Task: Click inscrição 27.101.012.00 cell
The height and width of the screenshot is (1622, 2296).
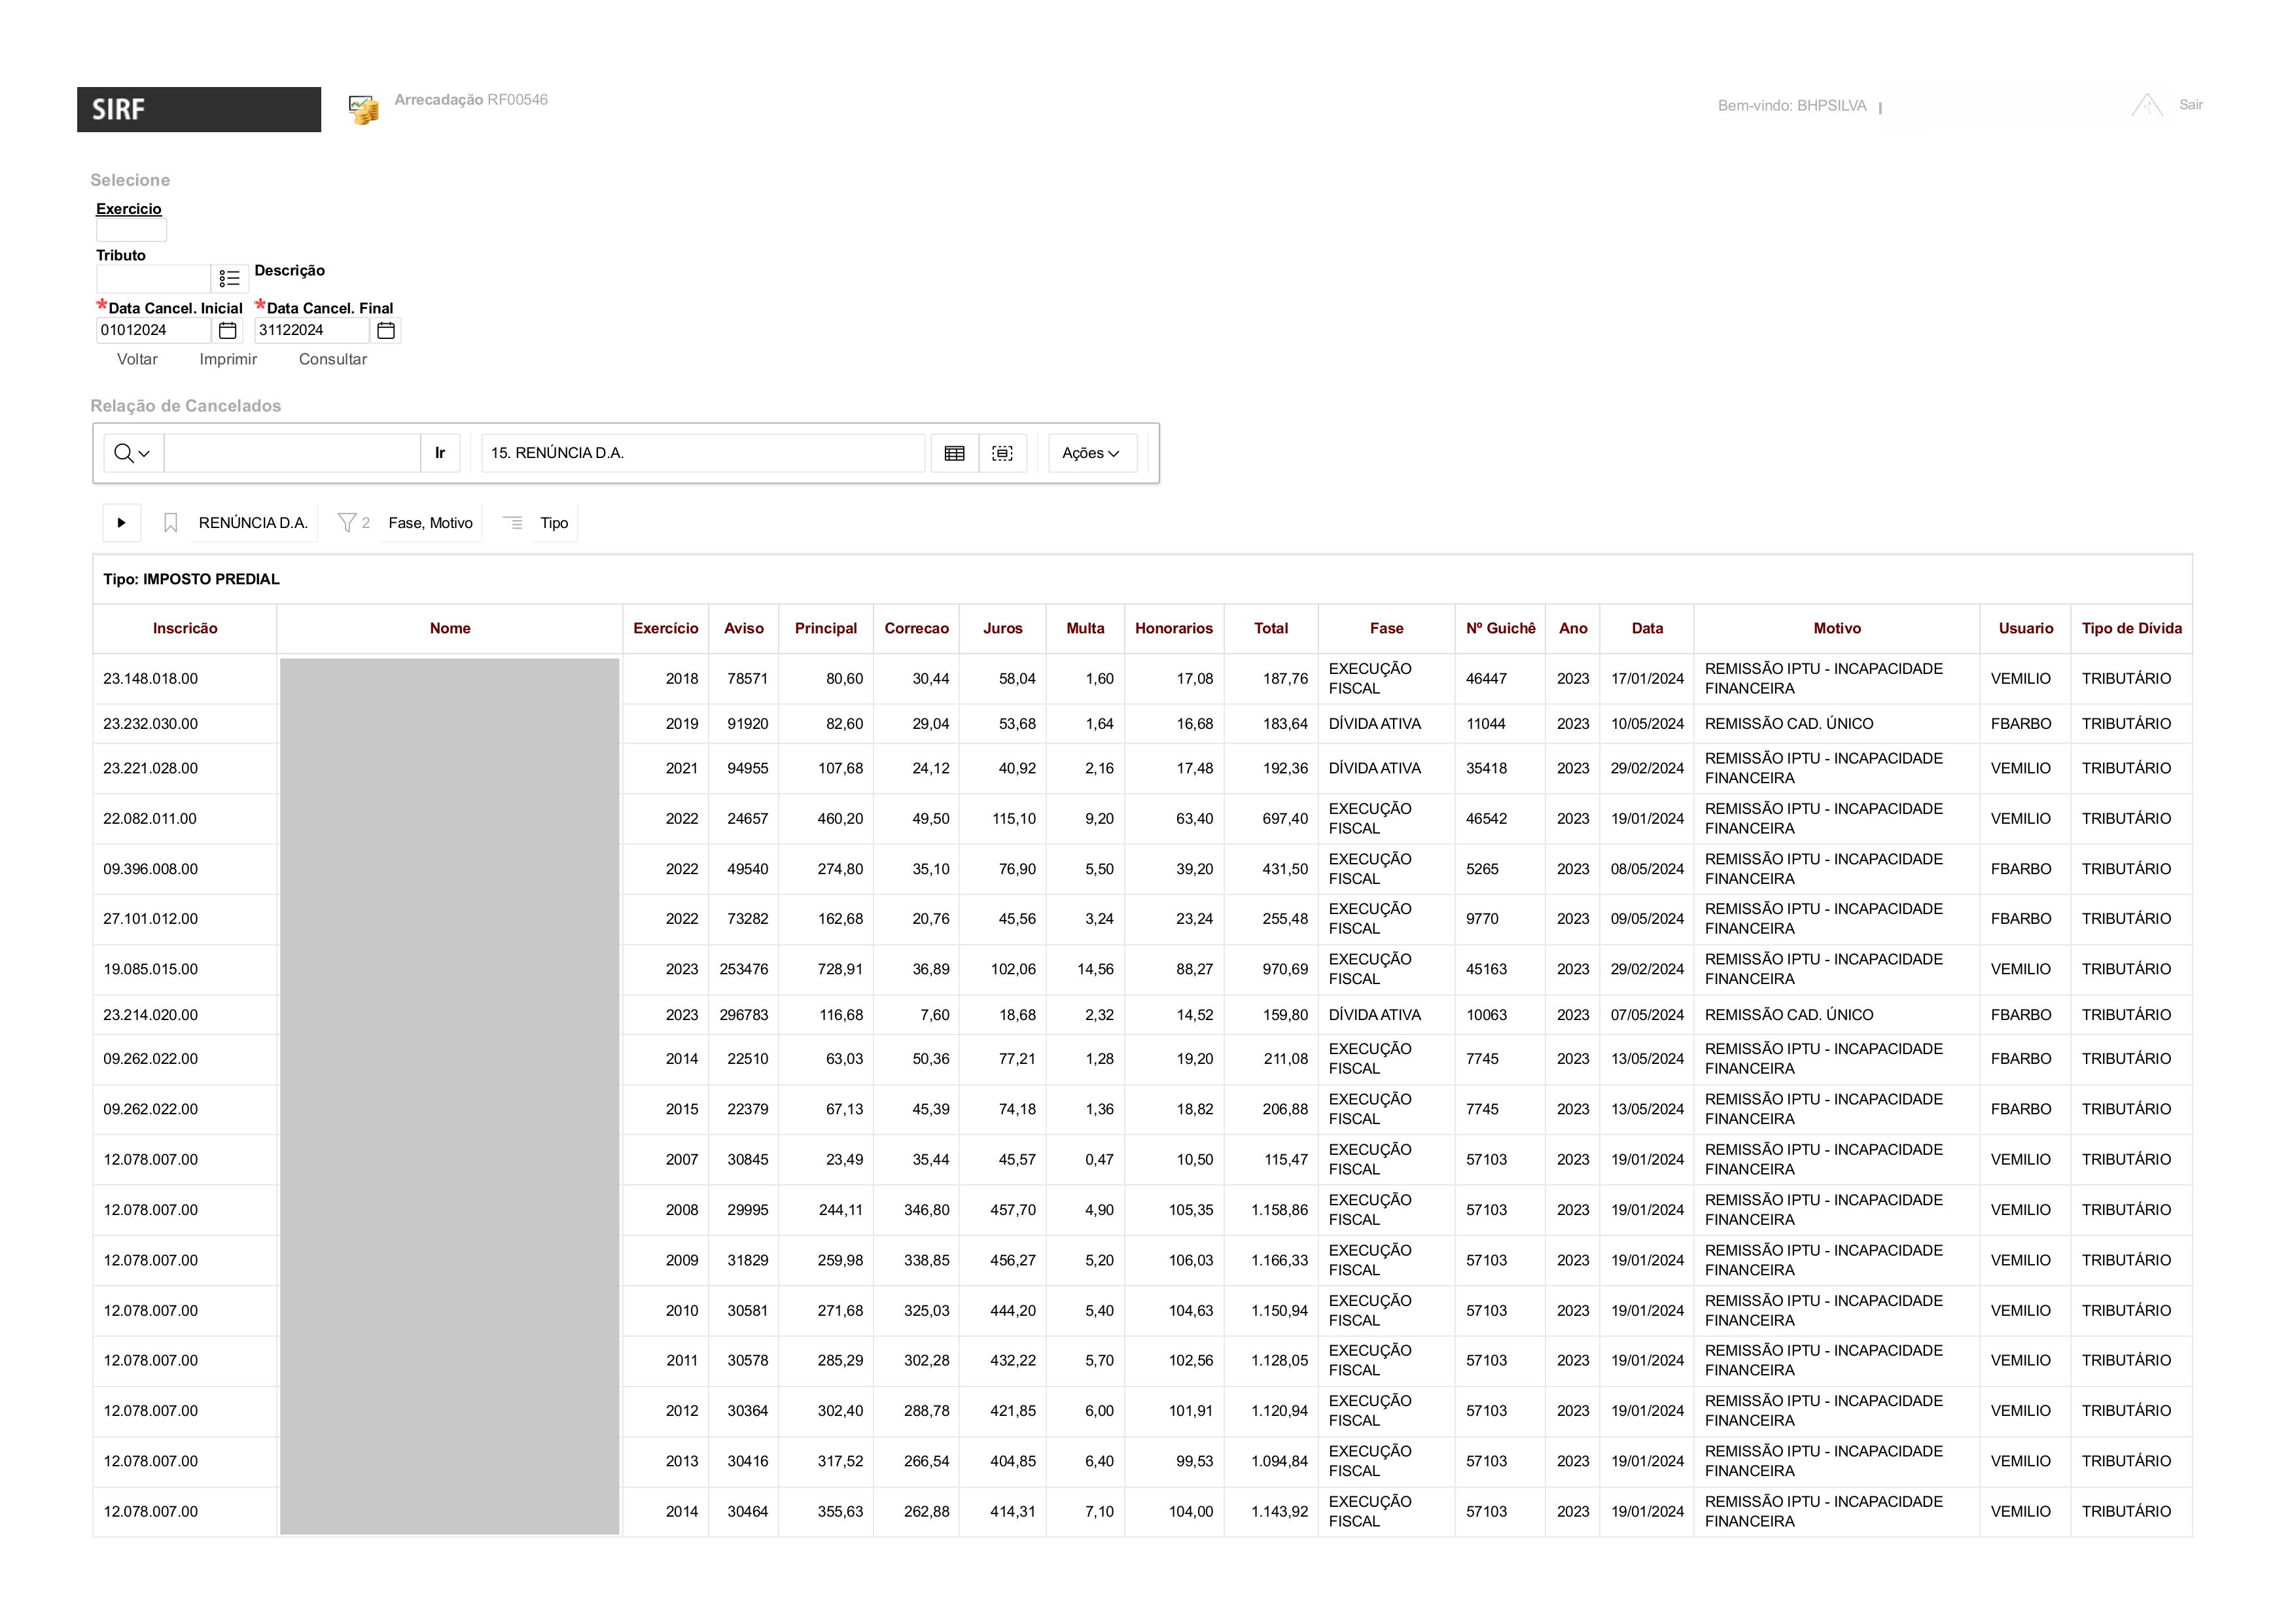Action: coord(185,919)
